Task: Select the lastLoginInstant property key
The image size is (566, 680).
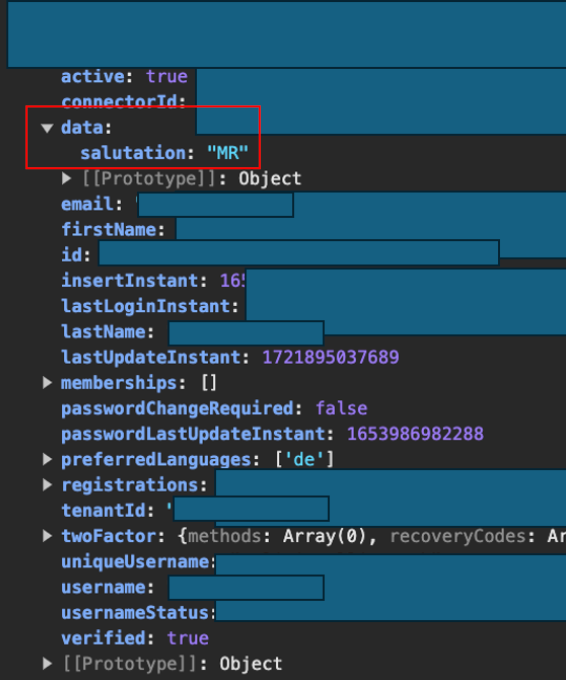Action: tap(145, 306)
